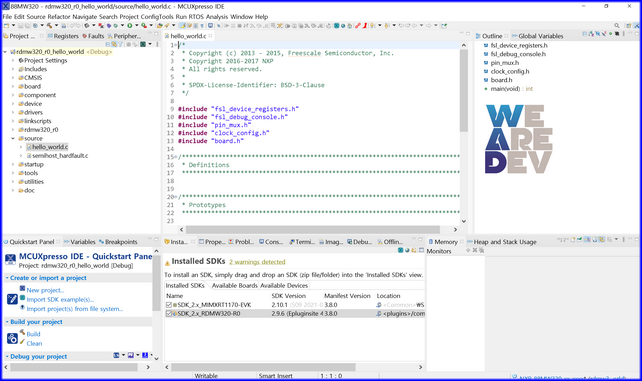Click the toolbar search magnifier icon
Viewport: 642px width, 381px height.
click(x=617, y=25)
